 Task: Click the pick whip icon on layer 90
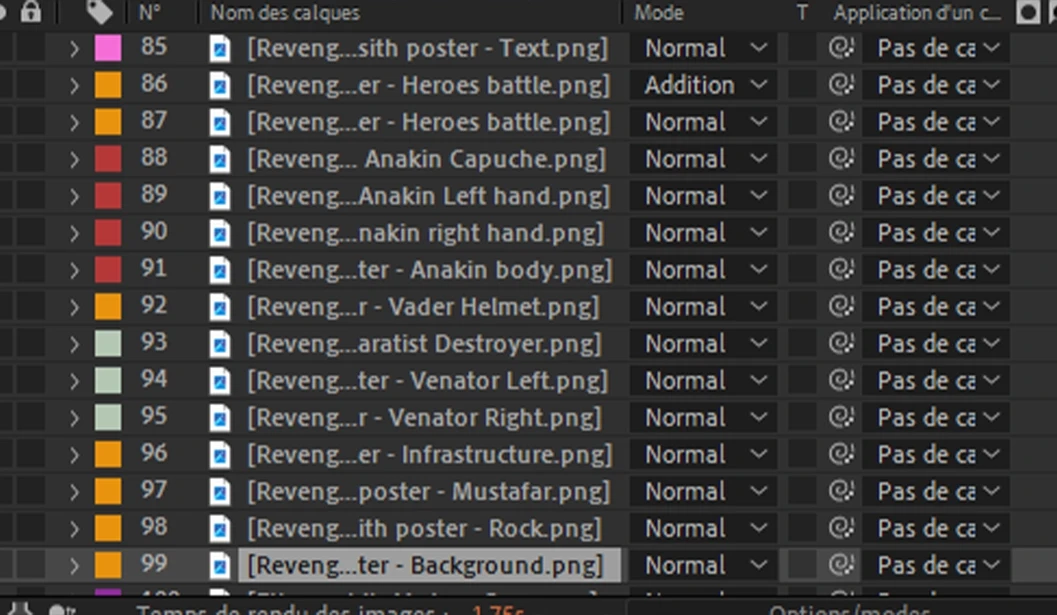841,233
